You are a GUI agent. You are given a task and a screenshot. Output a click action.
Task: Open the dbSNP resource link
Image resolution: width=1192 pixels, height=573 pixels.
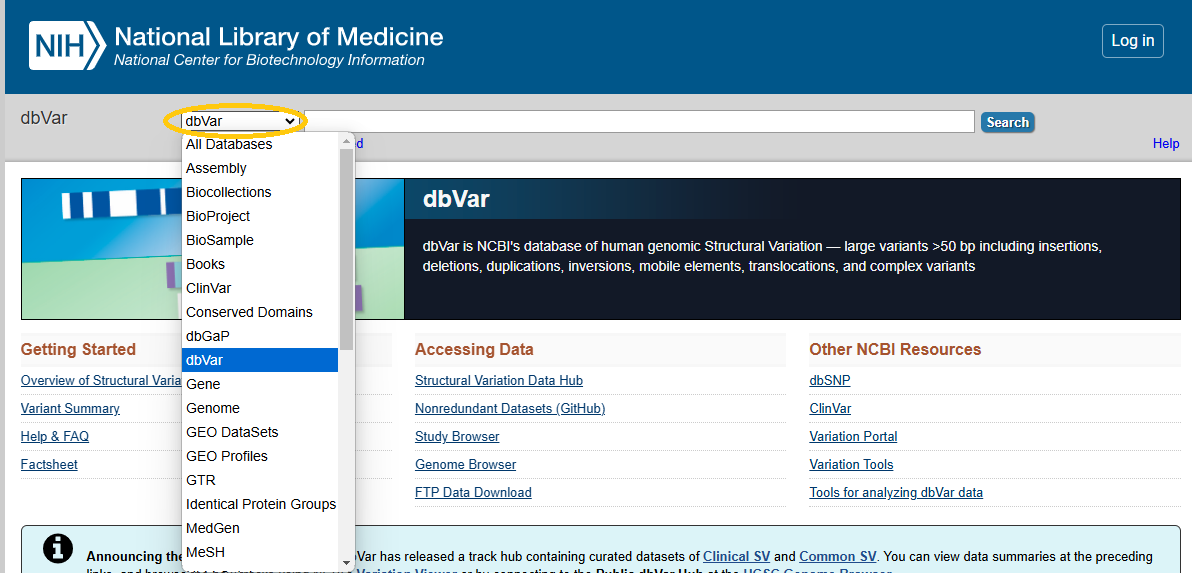tap(830, 380)
